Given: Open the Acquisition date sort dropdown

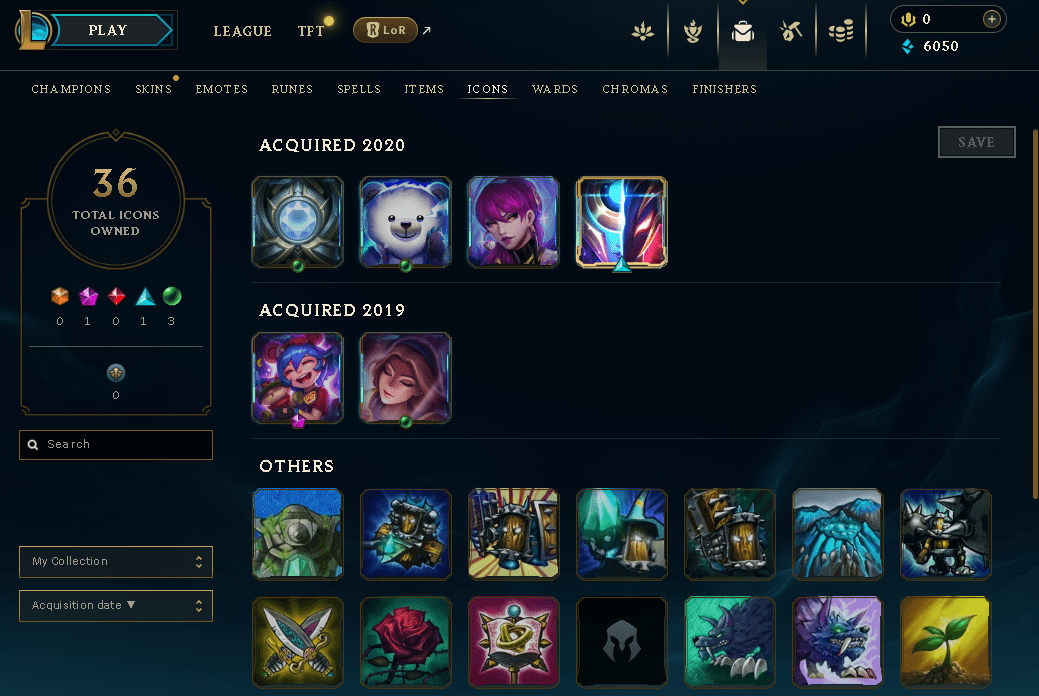Looking at the screenshot, I should coord(116,605).
